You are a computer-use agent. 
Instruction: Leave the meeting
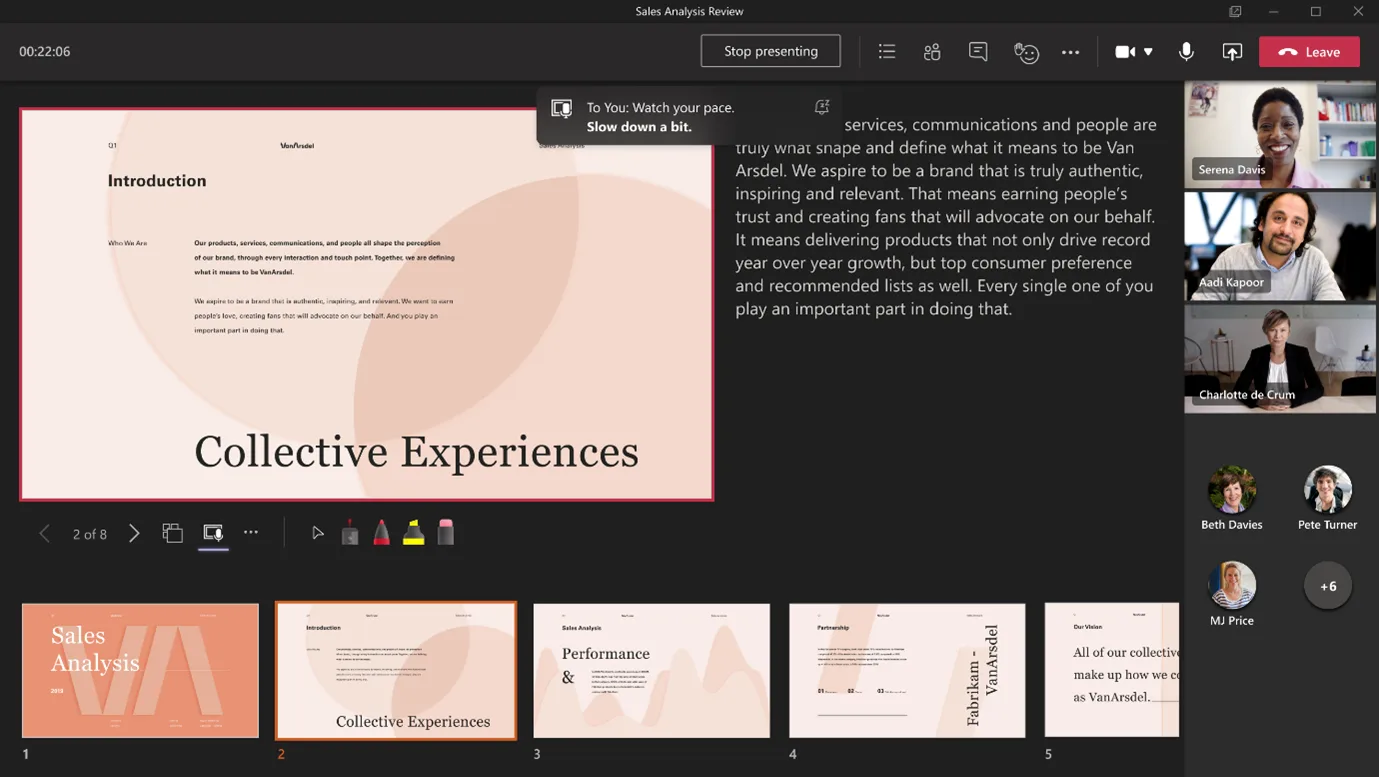coord(1308,51)
